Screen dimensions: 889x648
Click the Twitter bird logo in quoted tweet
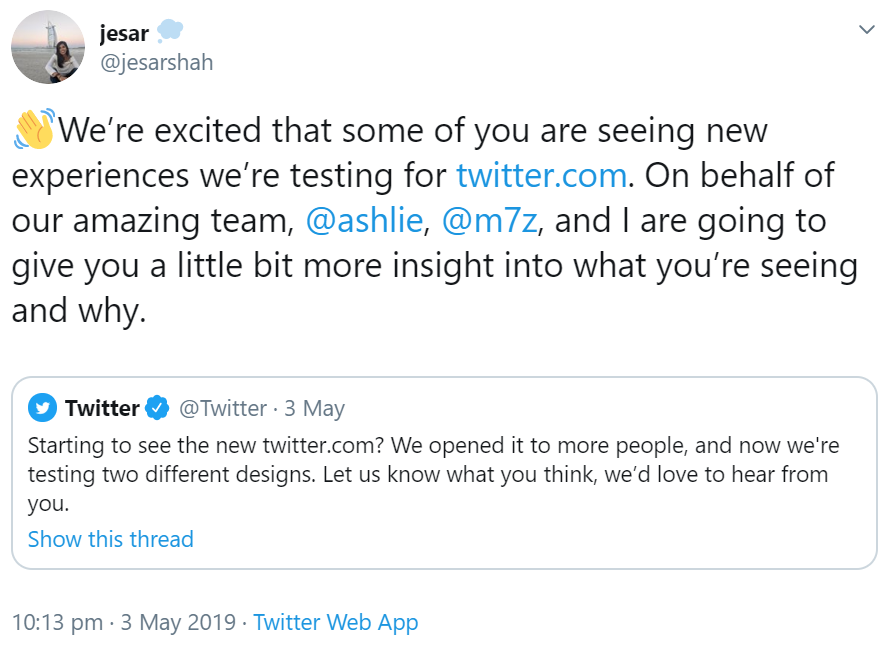[x=42, y=408]
